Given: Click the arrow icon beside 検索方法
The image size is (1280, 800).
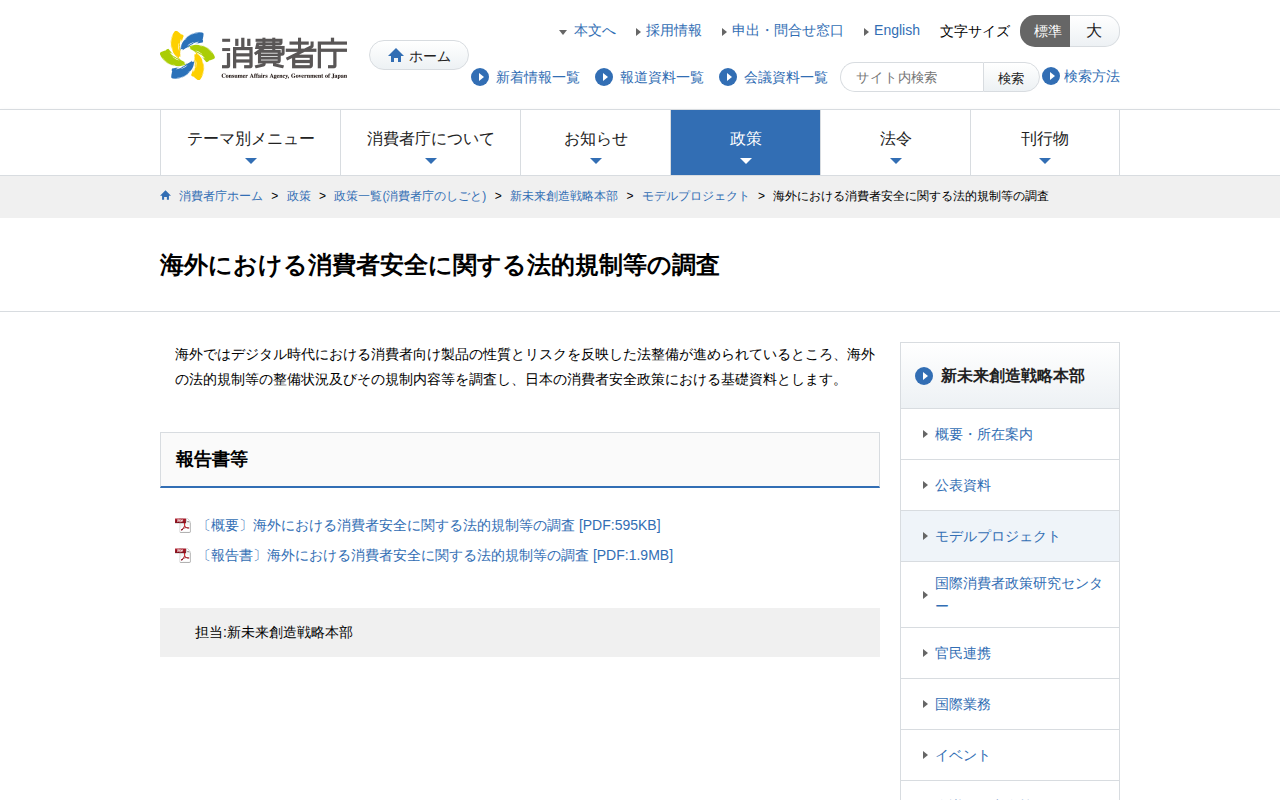Looking at the screenshot, I should (1051, 76).
